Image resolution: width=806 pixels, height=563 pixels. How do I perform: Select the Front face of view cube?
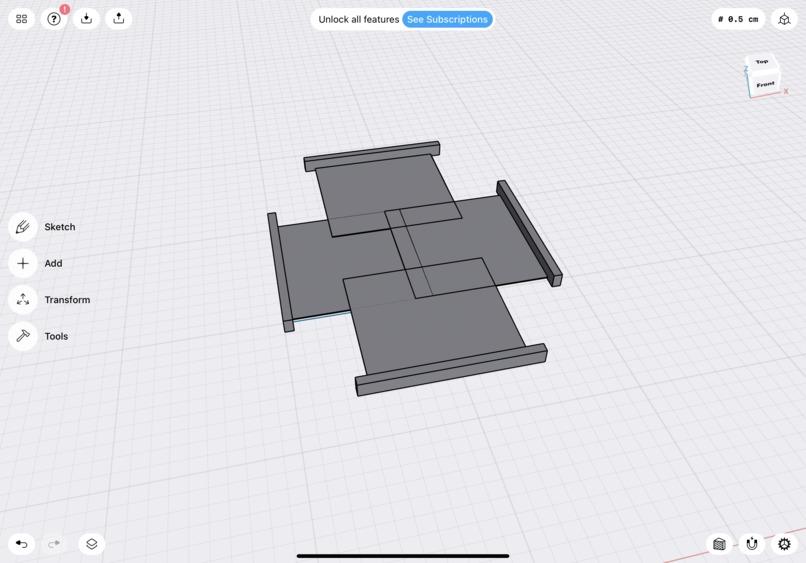coord(765,84)
